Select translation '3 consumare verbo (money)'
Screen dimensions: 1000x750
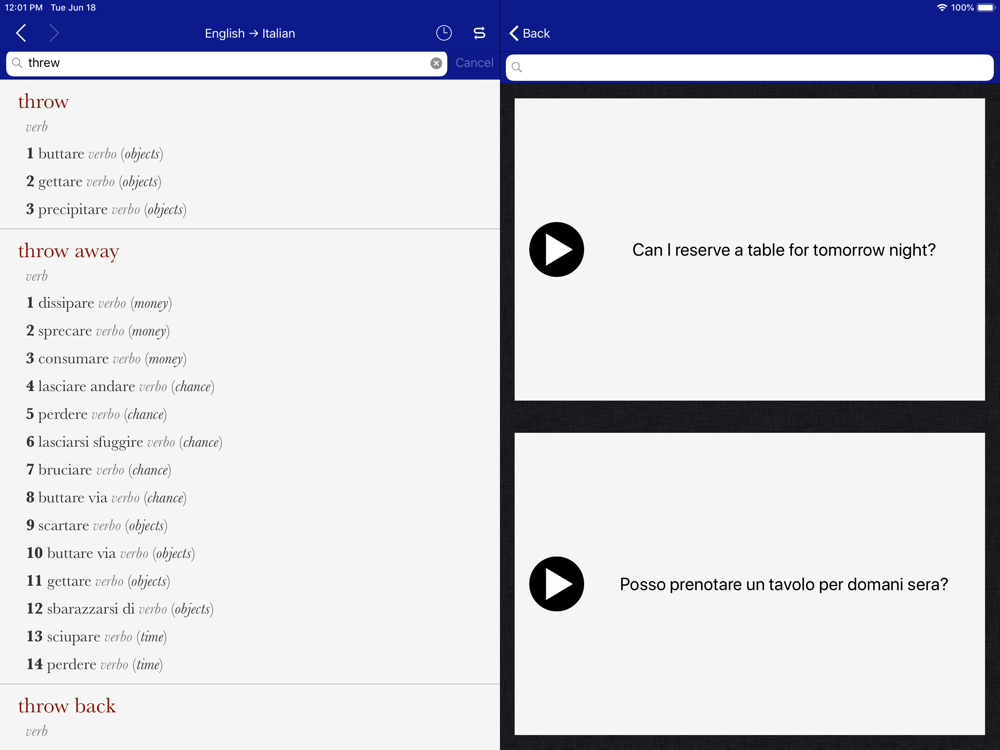coord(106,358)
